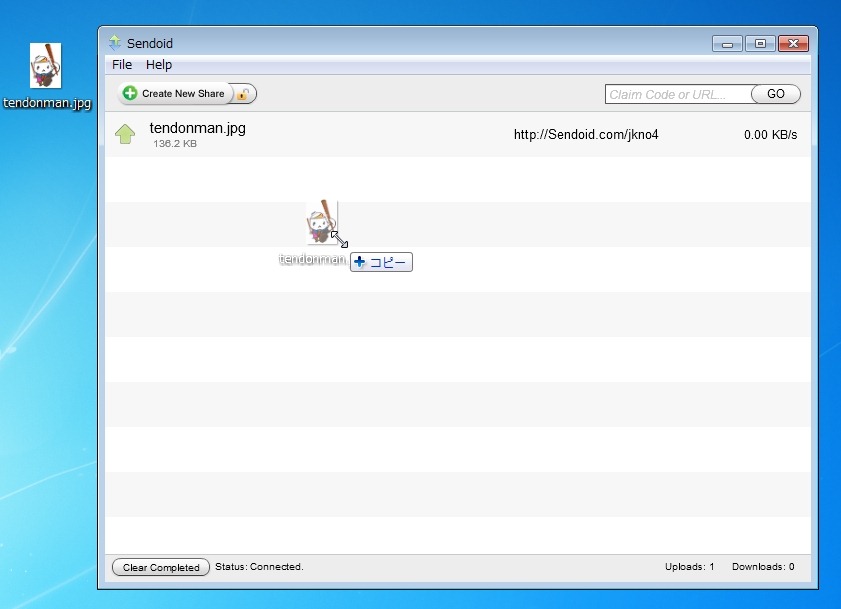Click the Clear Completed button
Viewport: 841px width, 609px height.
161,567
